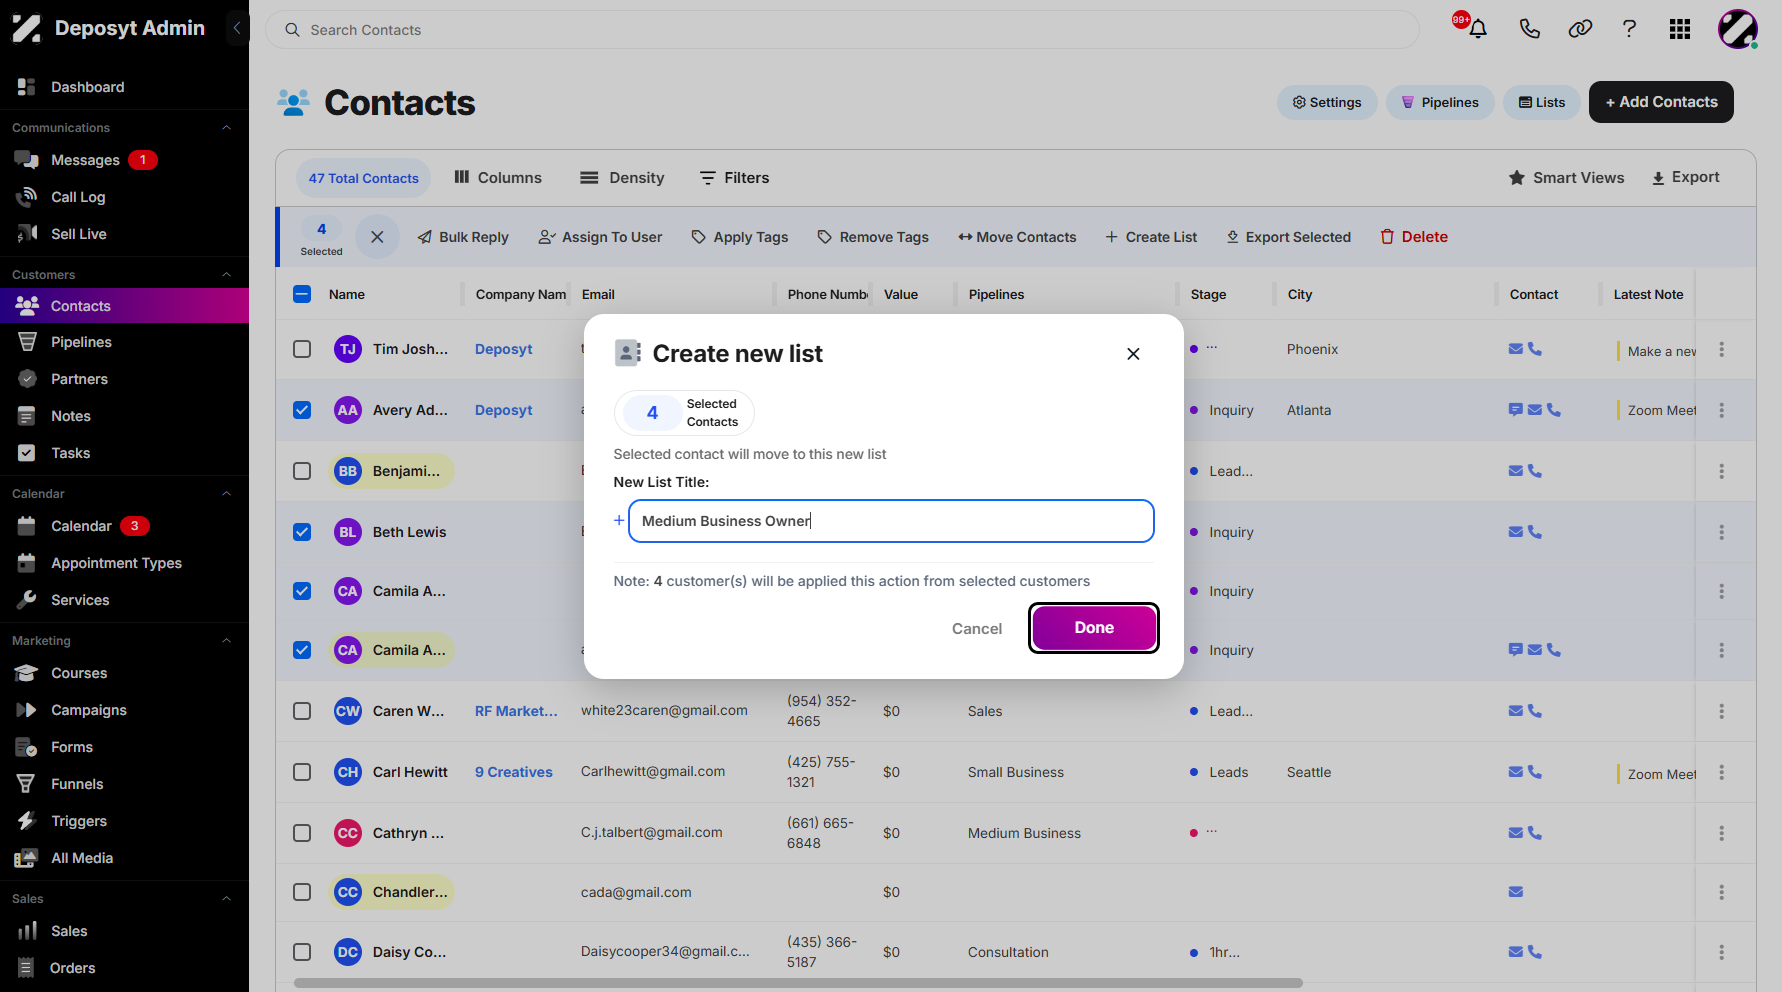Click phone icon in Tim Josh row
The height and width of the screenshot is (992, 1782).
point(1535,349)
